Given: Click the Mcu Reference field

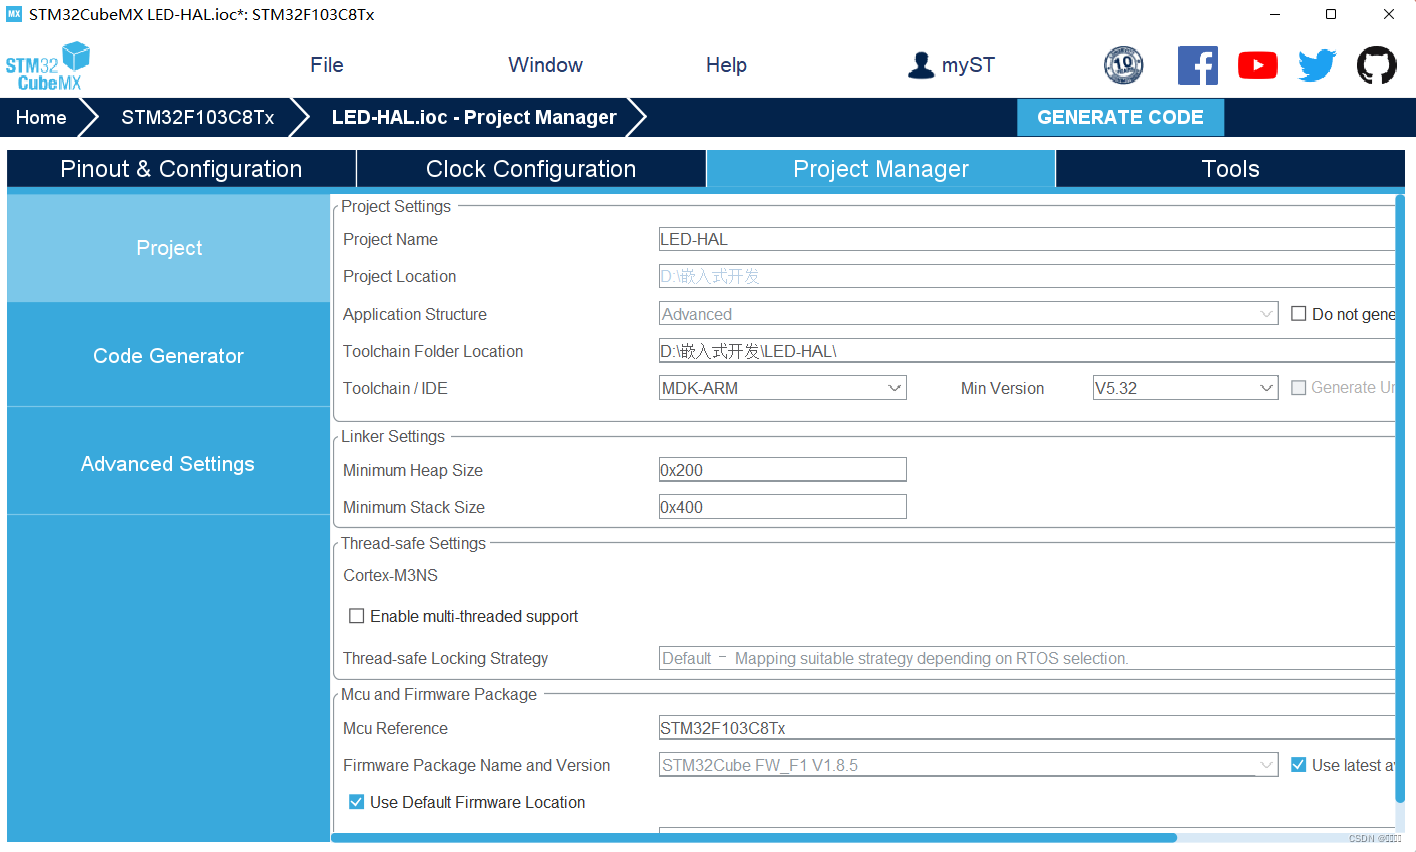Looking at the screenshot, I should pos(1027,728).
